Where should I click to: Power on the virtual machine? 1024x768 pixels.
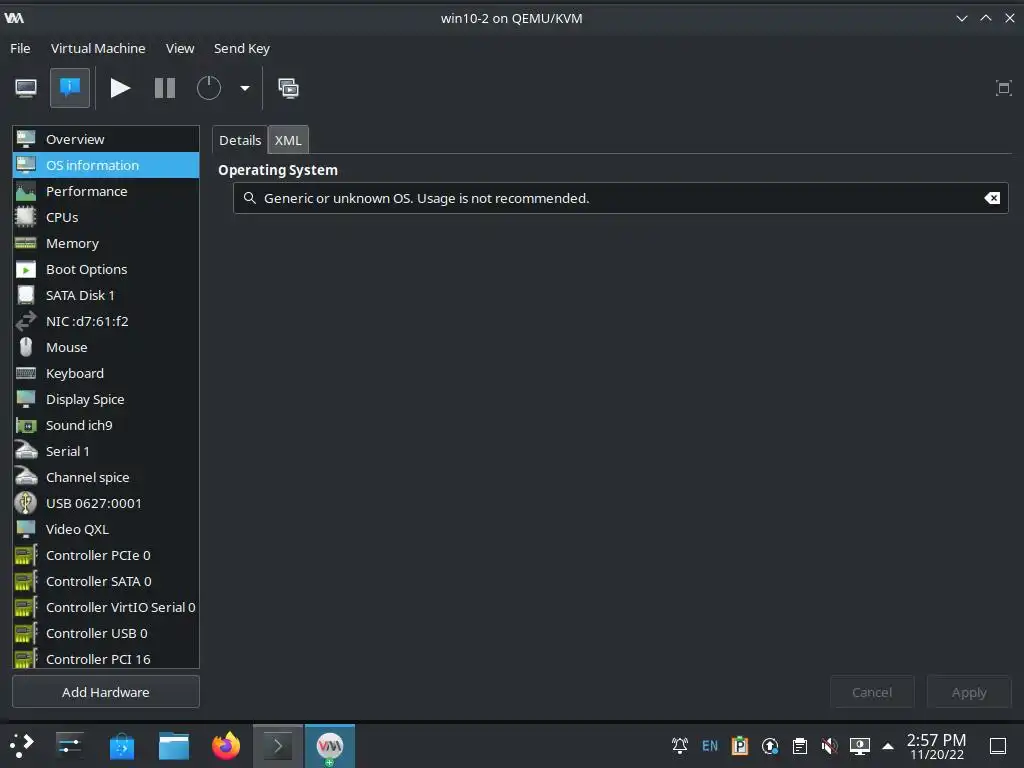pyautogui.click(x=120, y=88)
